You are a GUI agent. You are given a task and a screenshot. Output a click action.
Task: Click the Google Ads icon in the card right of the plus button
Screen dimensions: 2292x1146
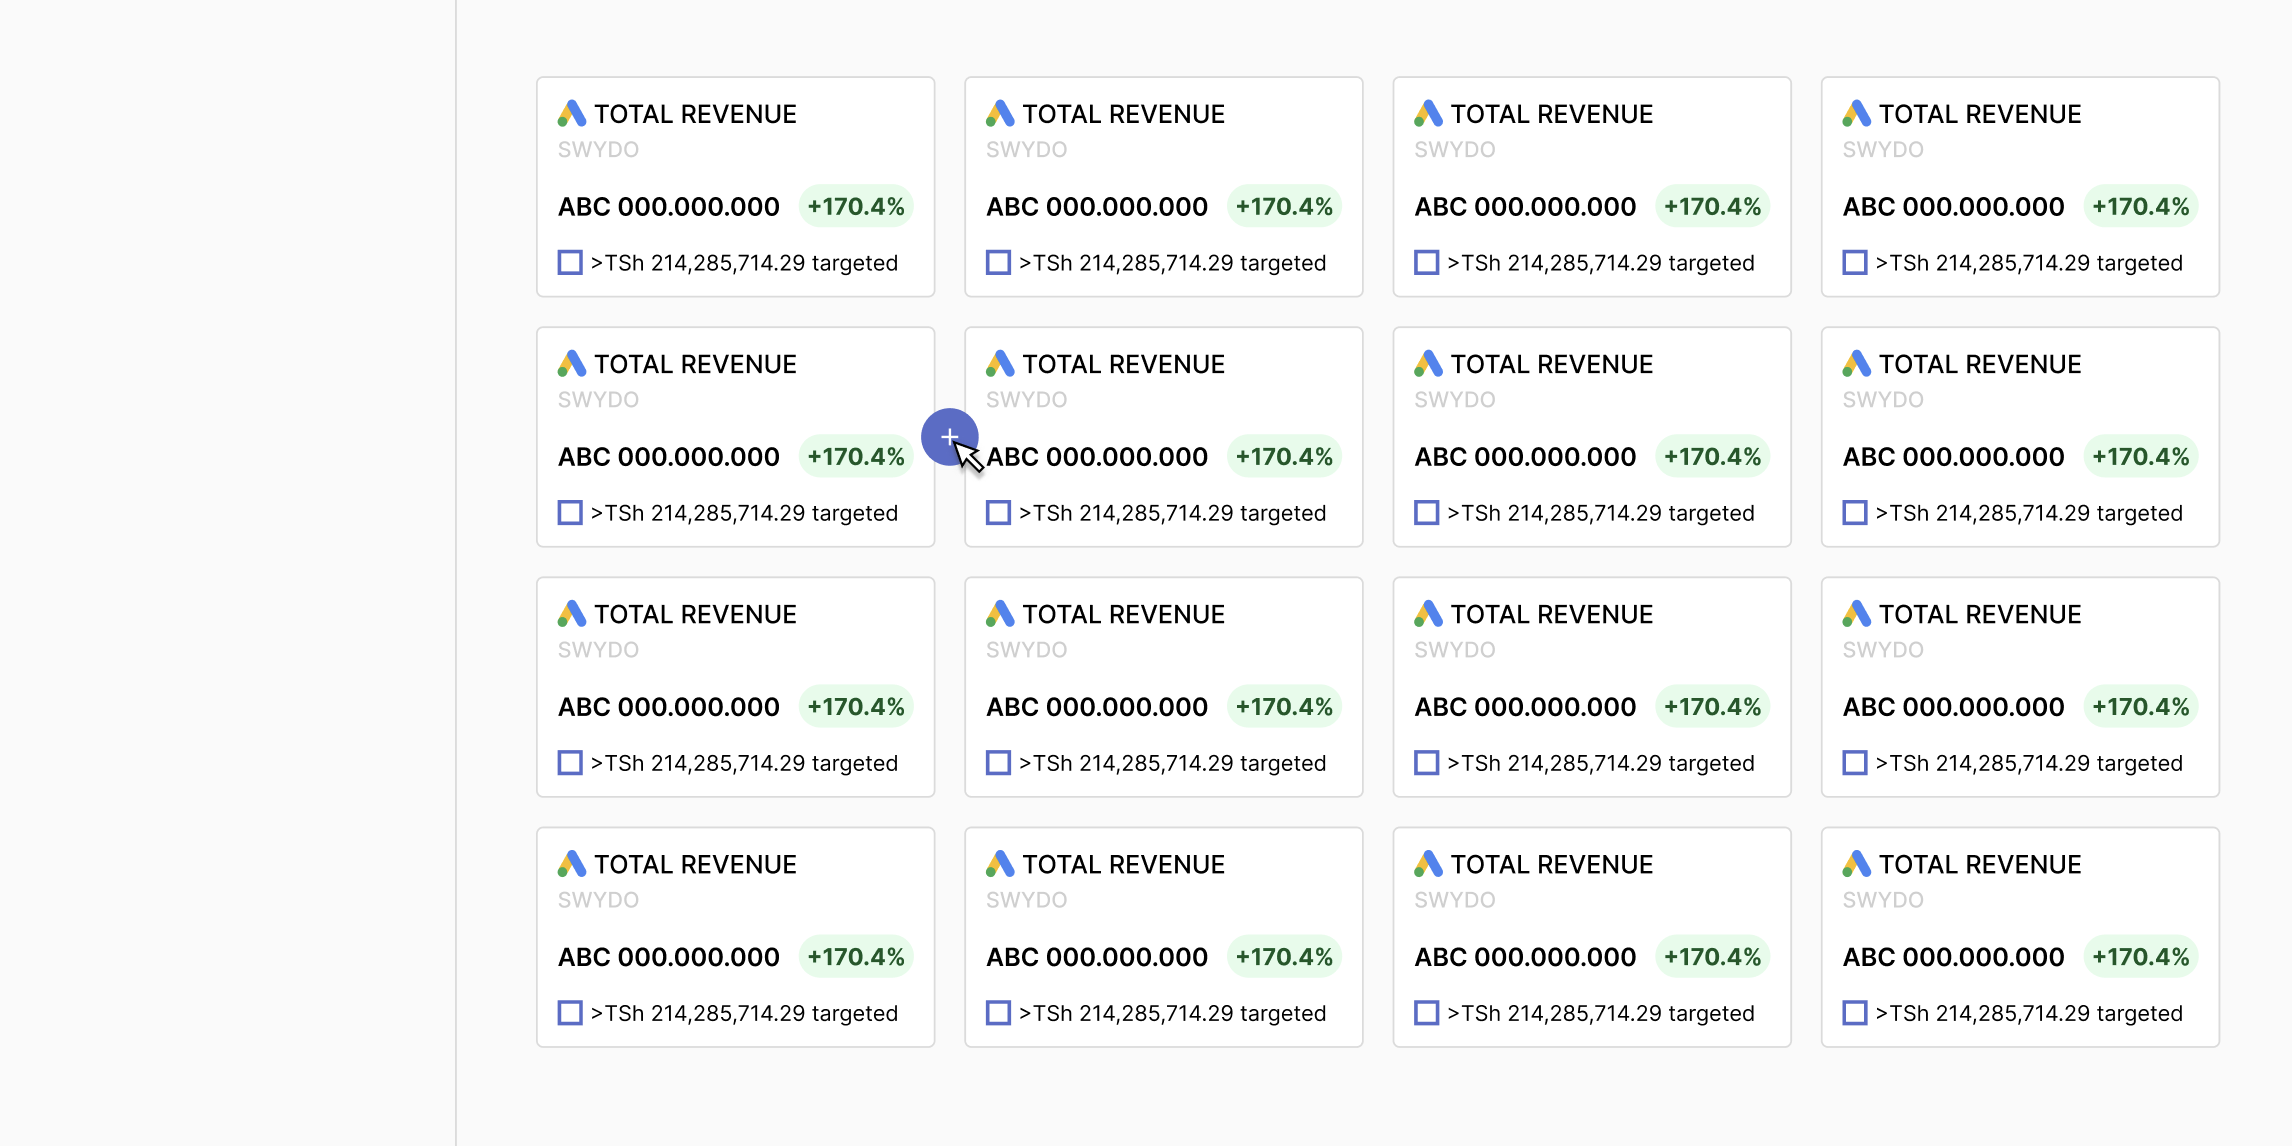(x=1000, y=364)
